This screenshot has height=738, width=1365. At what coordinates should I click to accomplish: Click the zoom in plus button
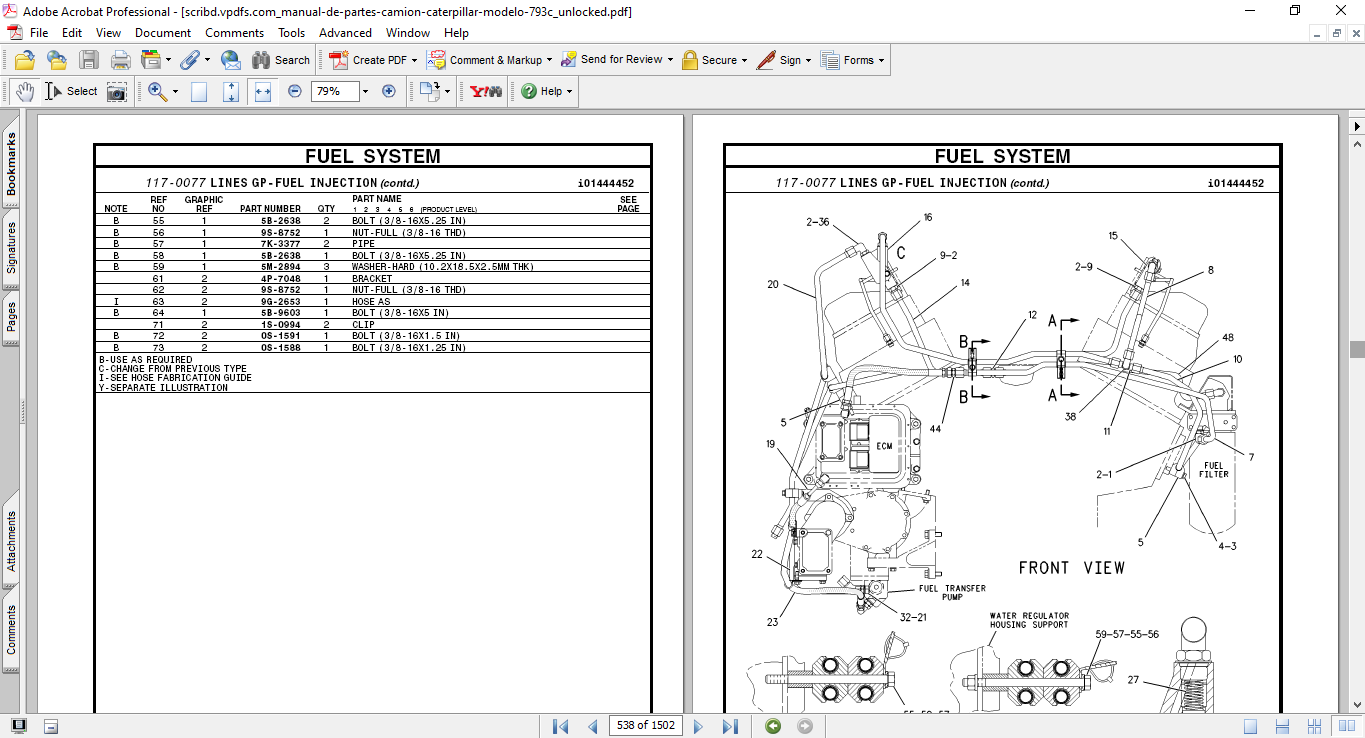[389, 91]
